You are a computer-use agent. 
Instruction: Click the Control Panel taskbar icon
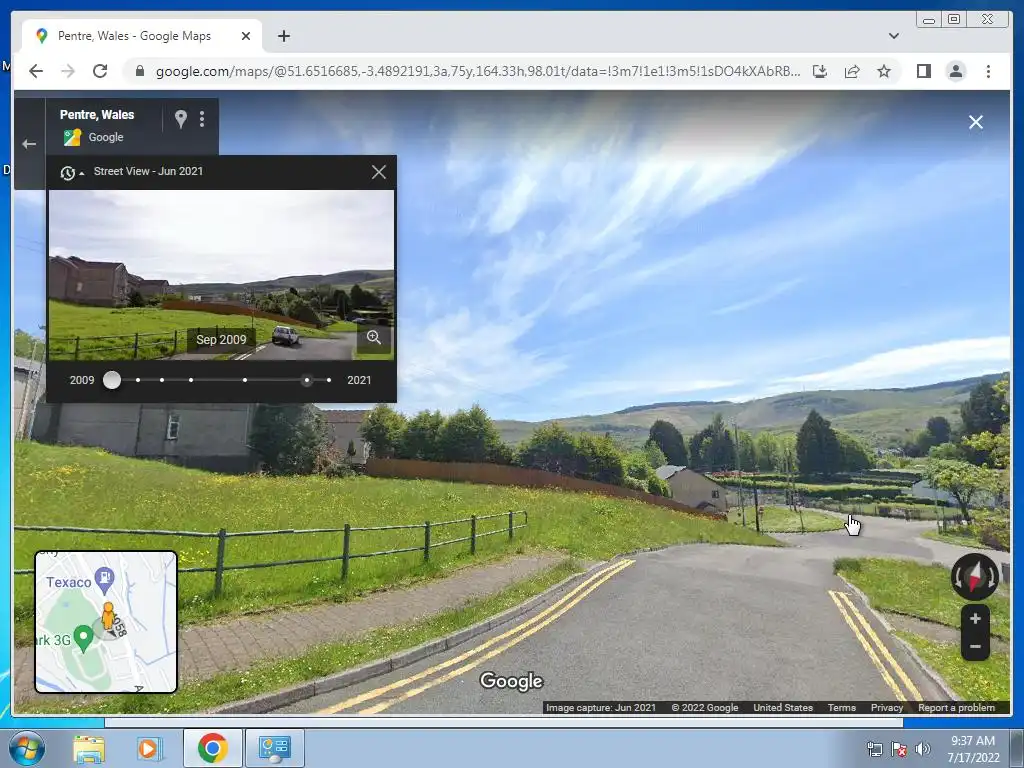274,748
